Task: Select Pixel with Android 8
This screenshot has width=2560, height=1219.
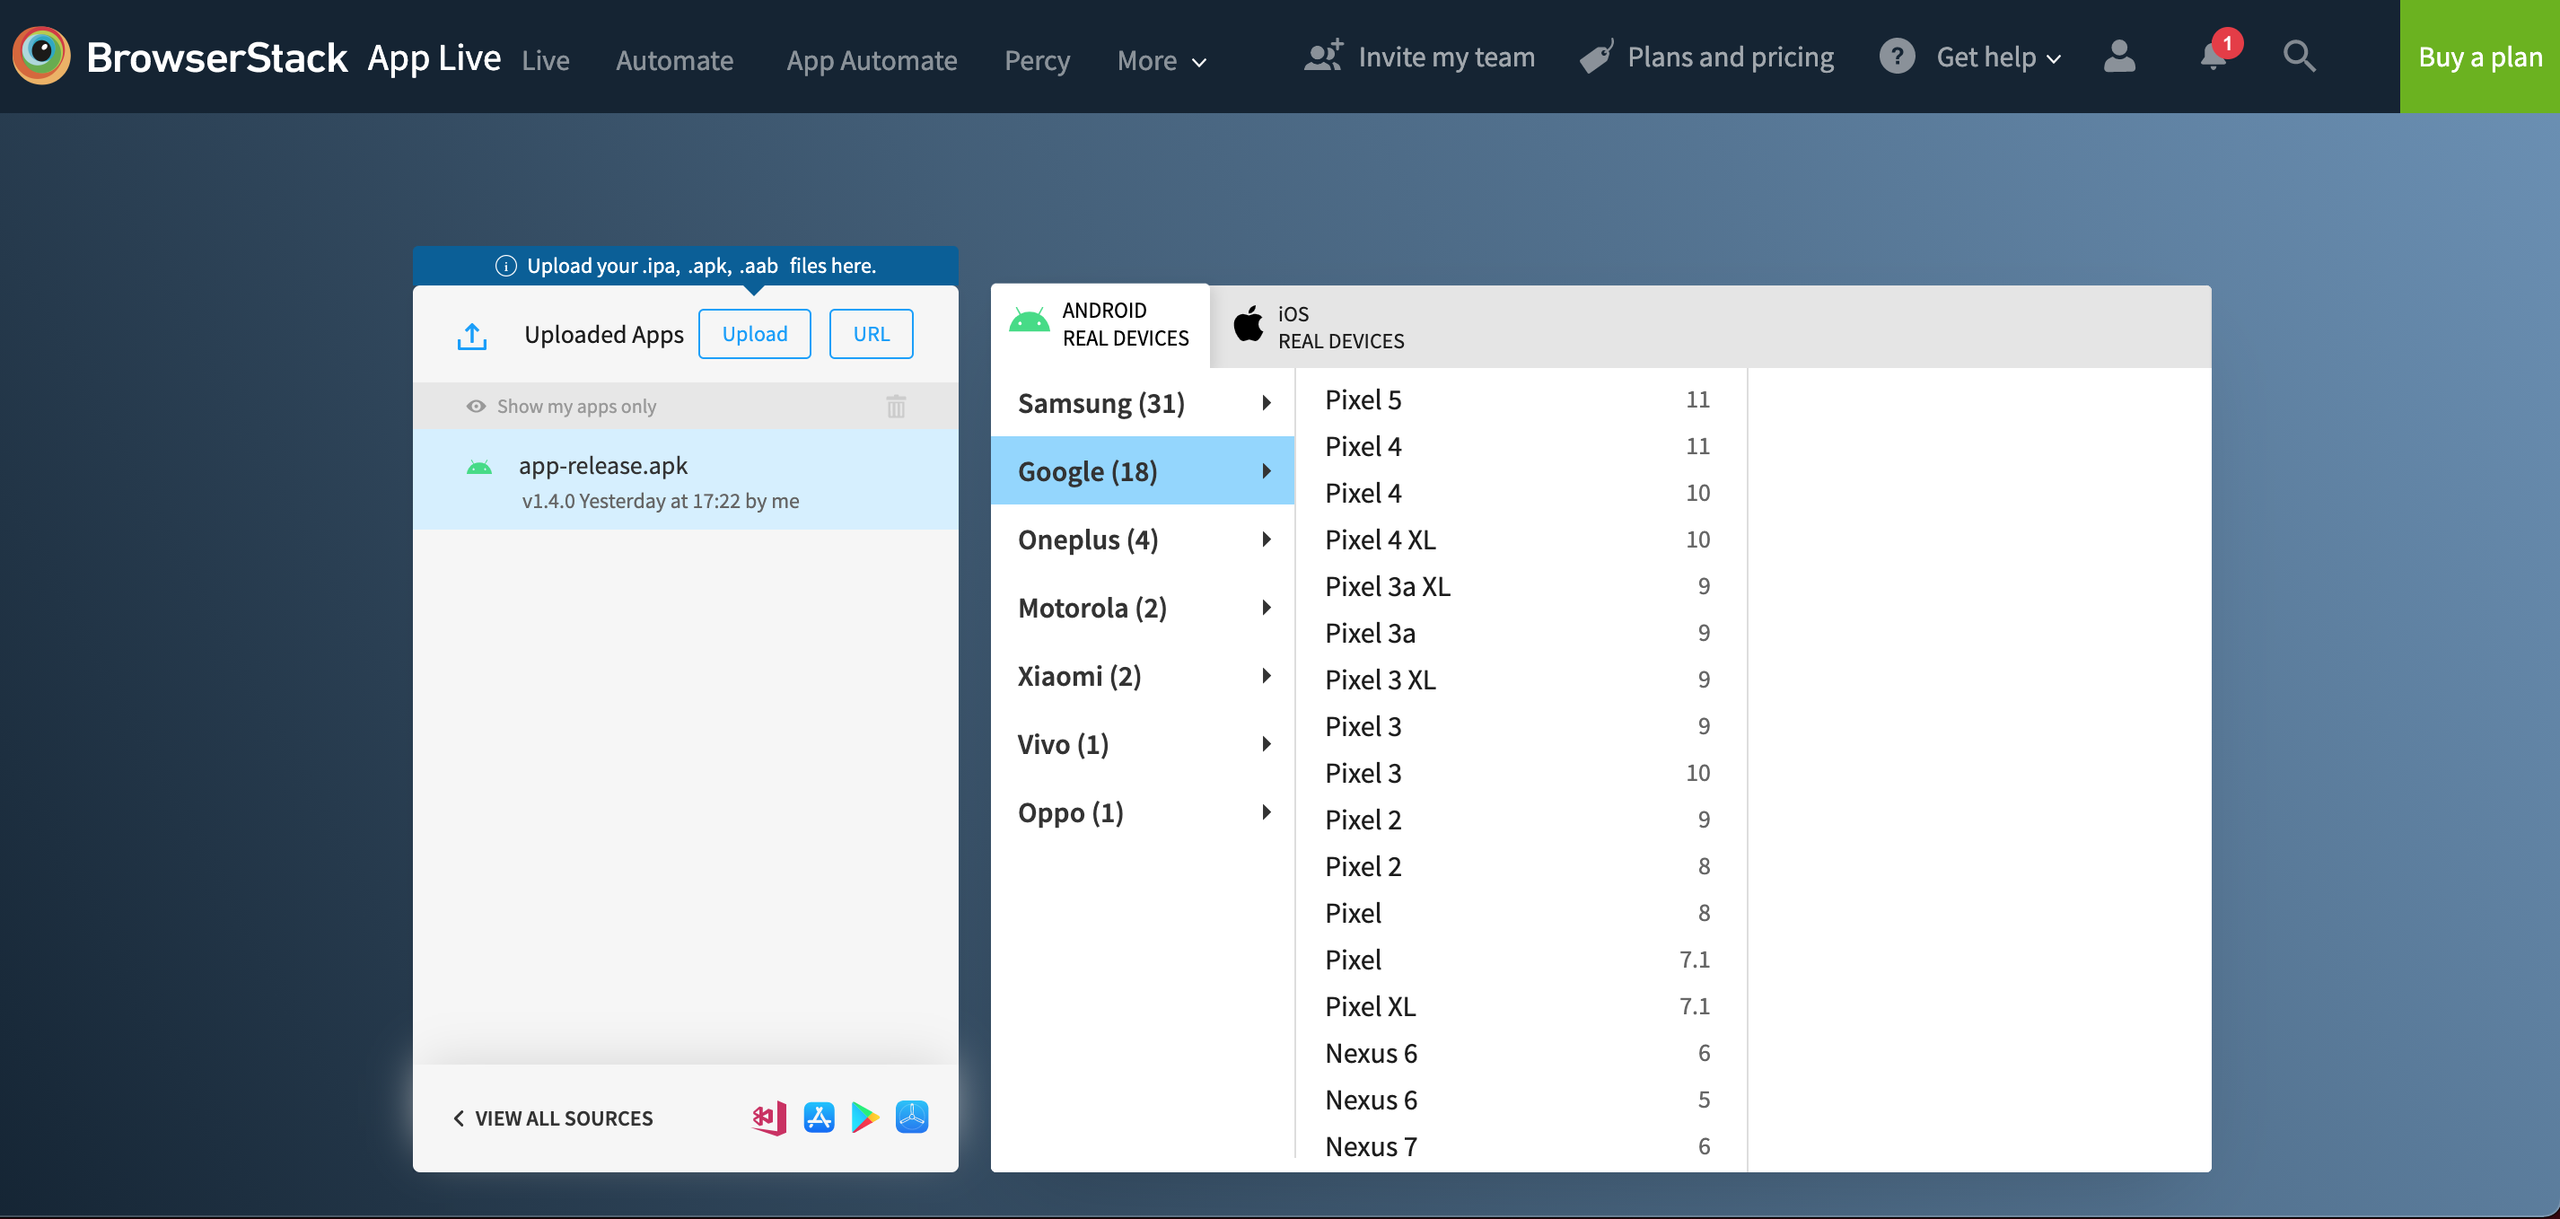Action: click(x=1519, y=913)
